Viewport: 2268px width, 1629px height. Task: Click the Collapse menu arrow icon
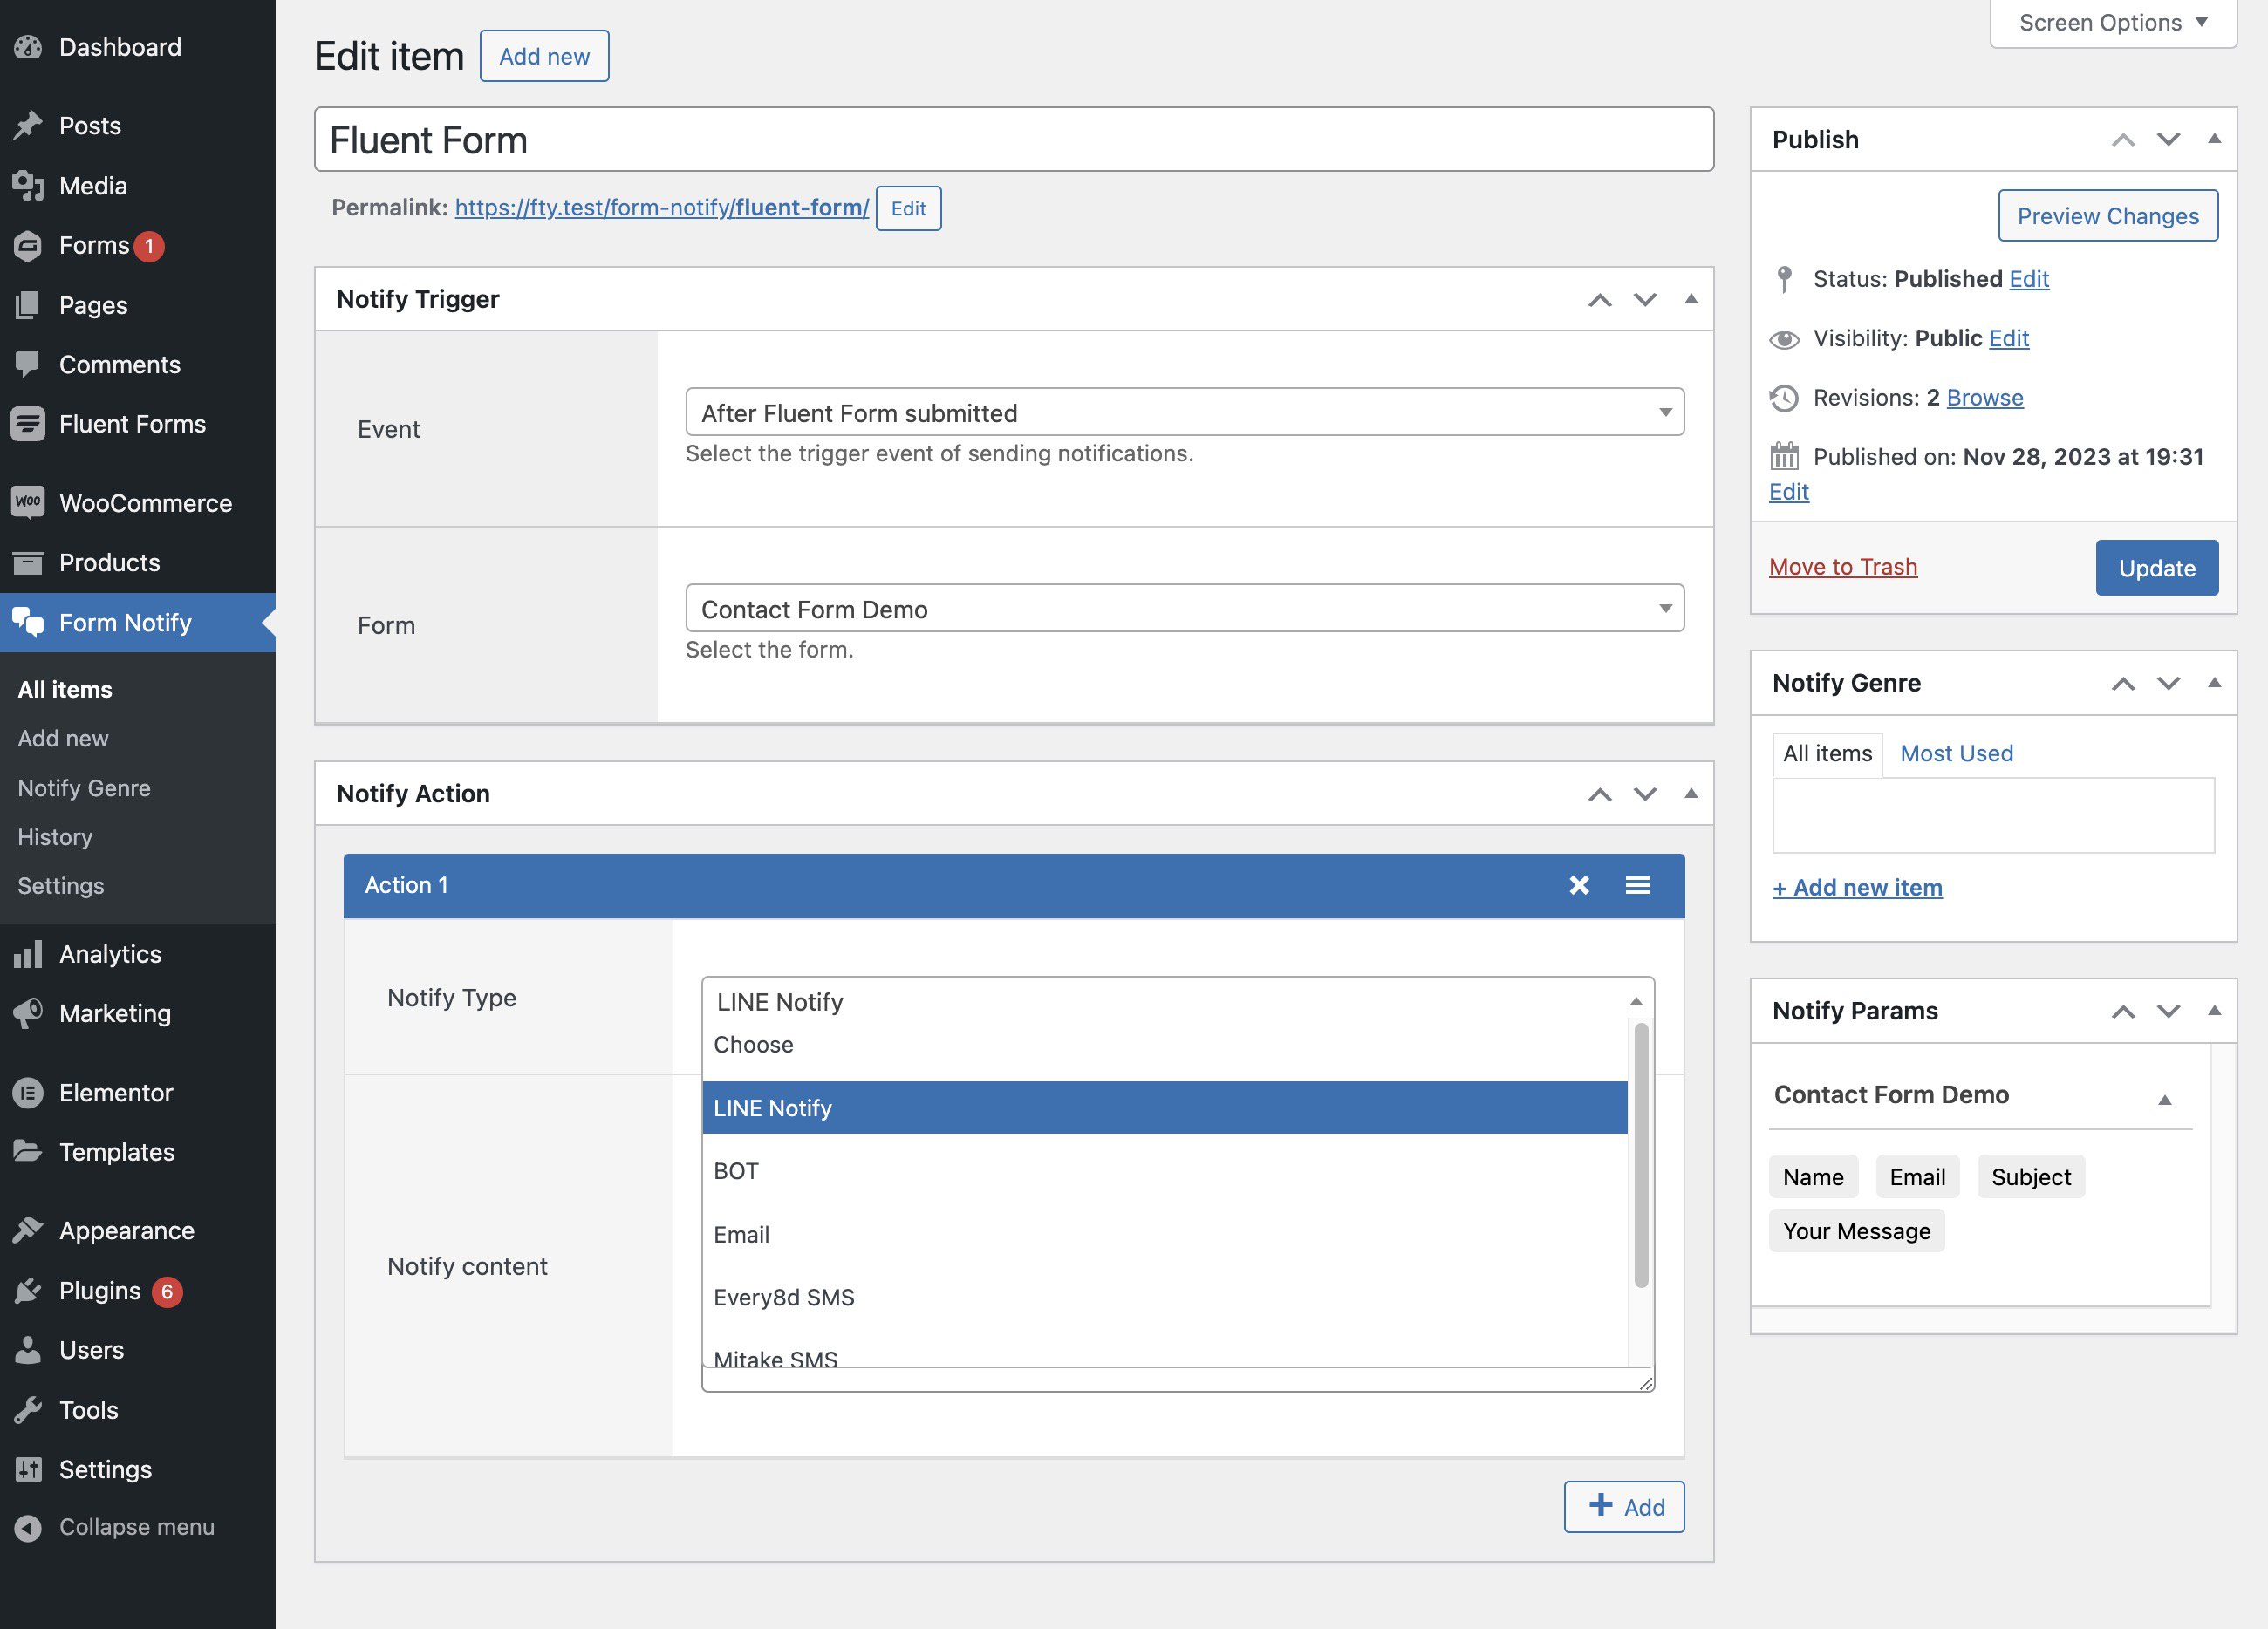[28, 1527]
